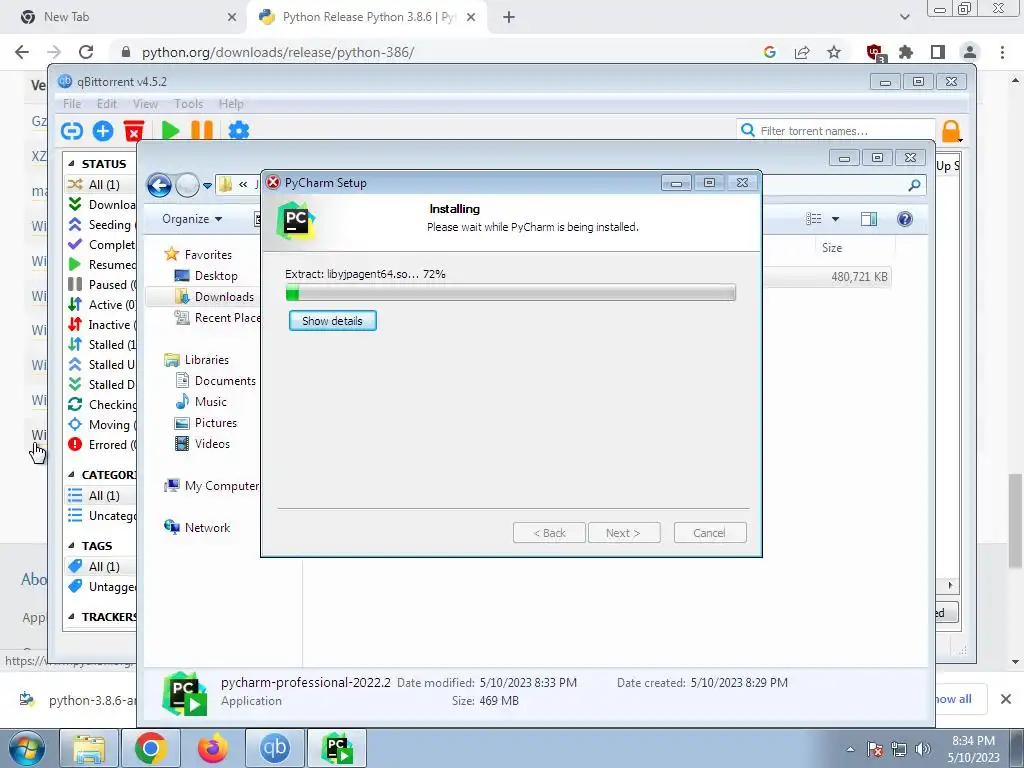The height and width of the screenshot is (768, 1024).
Task: Collapse CATEGORIES section in qBittorrent
Action: pyautogui.click(x=71, y=475)
